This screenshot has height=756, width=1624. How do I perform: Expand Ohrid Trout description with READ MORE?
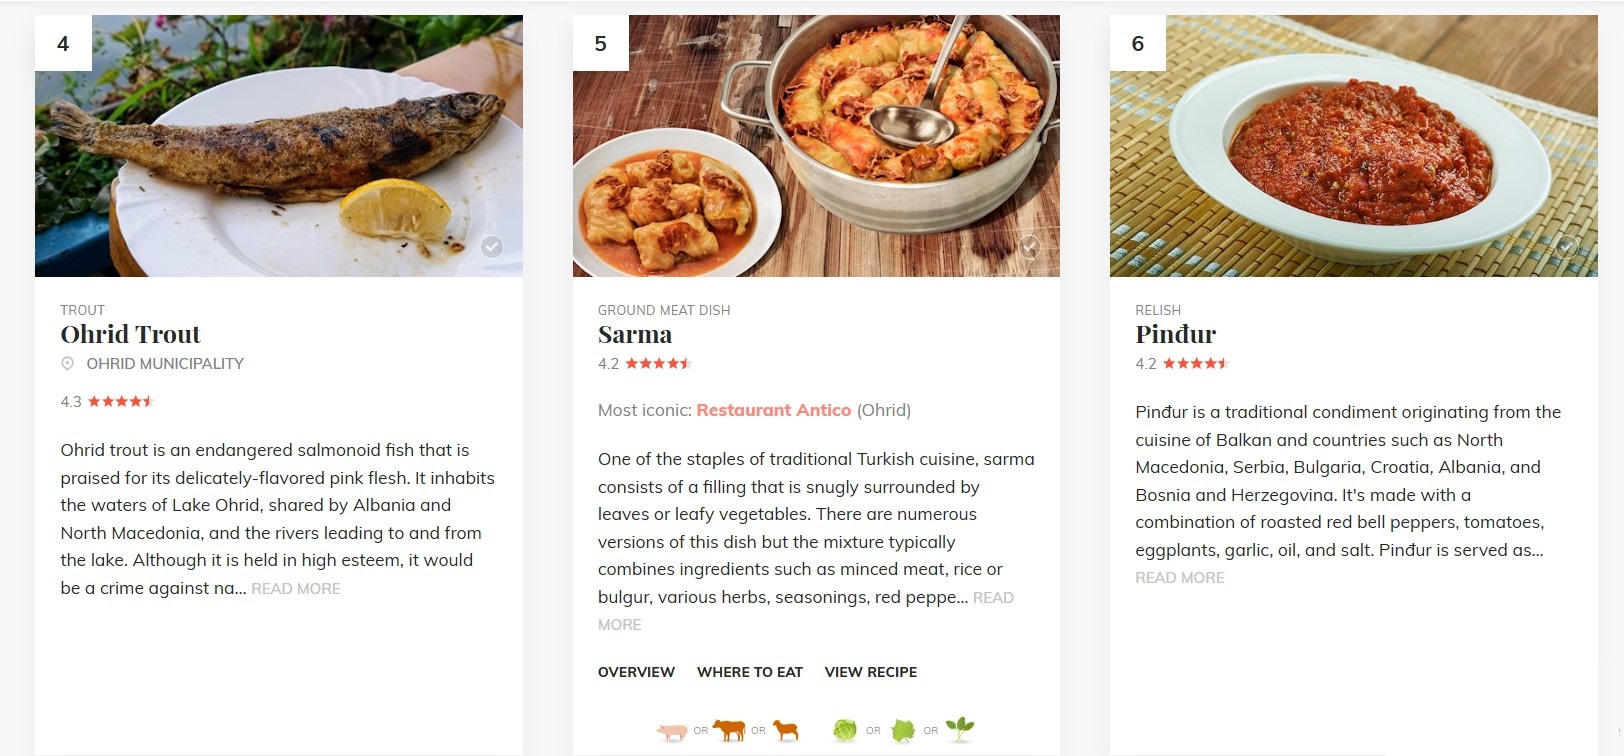pos(296,589)
